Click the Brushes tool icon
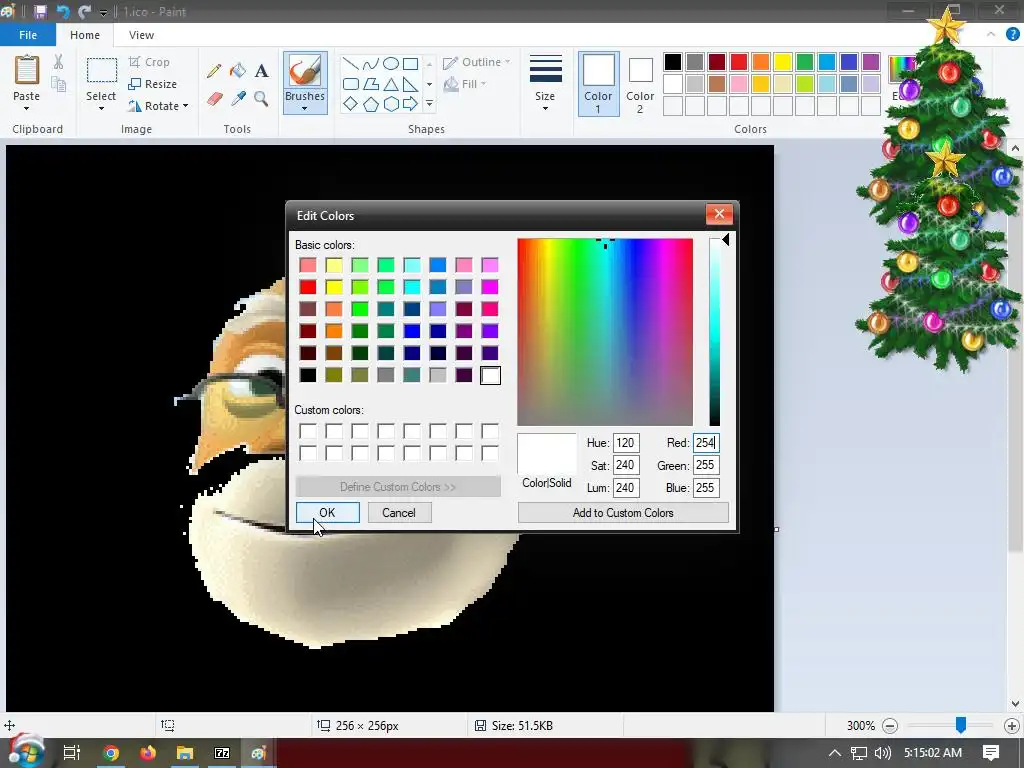Image resolution: width=1024 pixels, height=768 pixels. tap(305, 70)
